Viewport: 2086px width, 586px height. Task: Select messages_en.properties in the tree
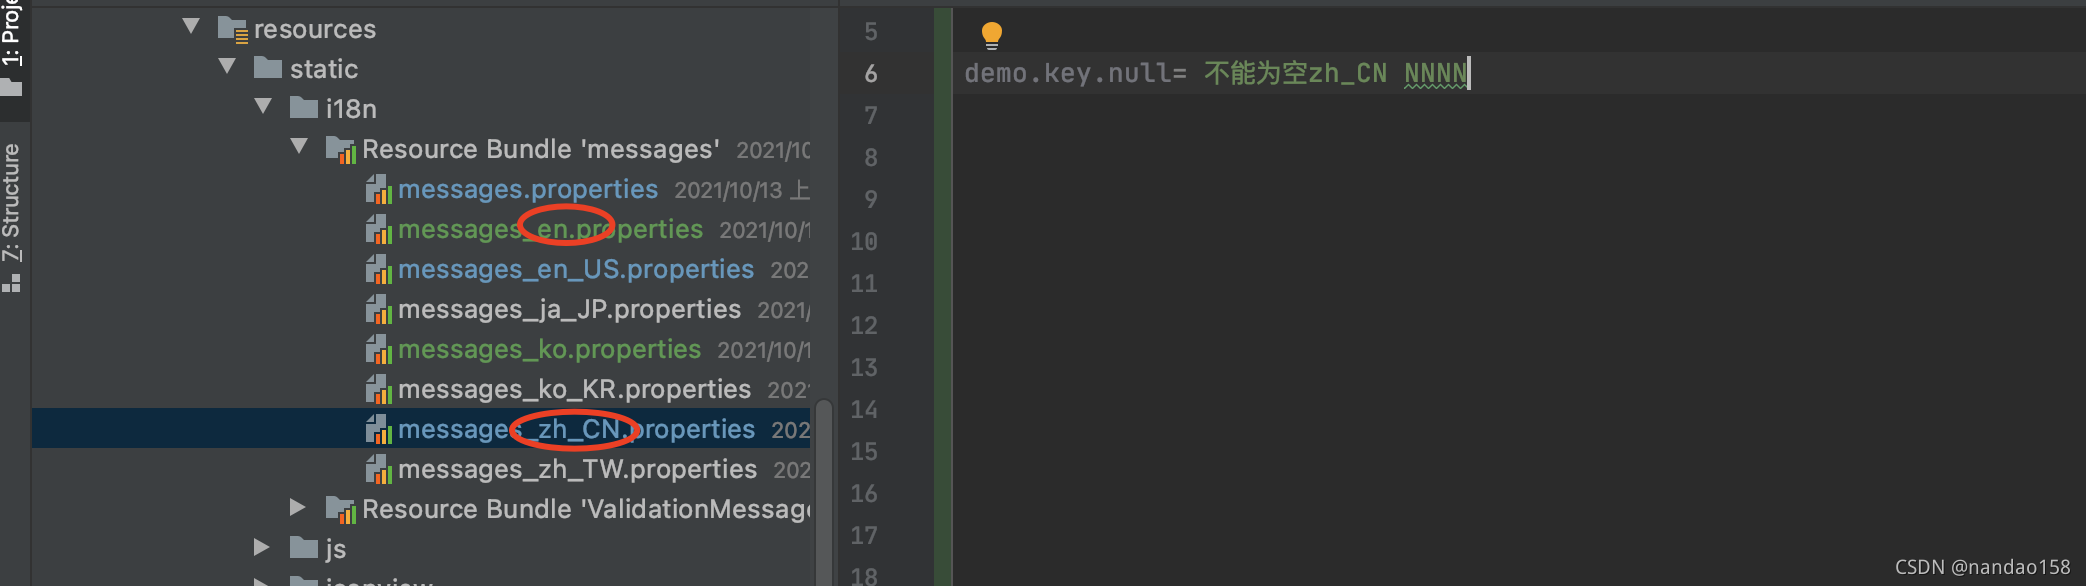click(x=550, y=229)
